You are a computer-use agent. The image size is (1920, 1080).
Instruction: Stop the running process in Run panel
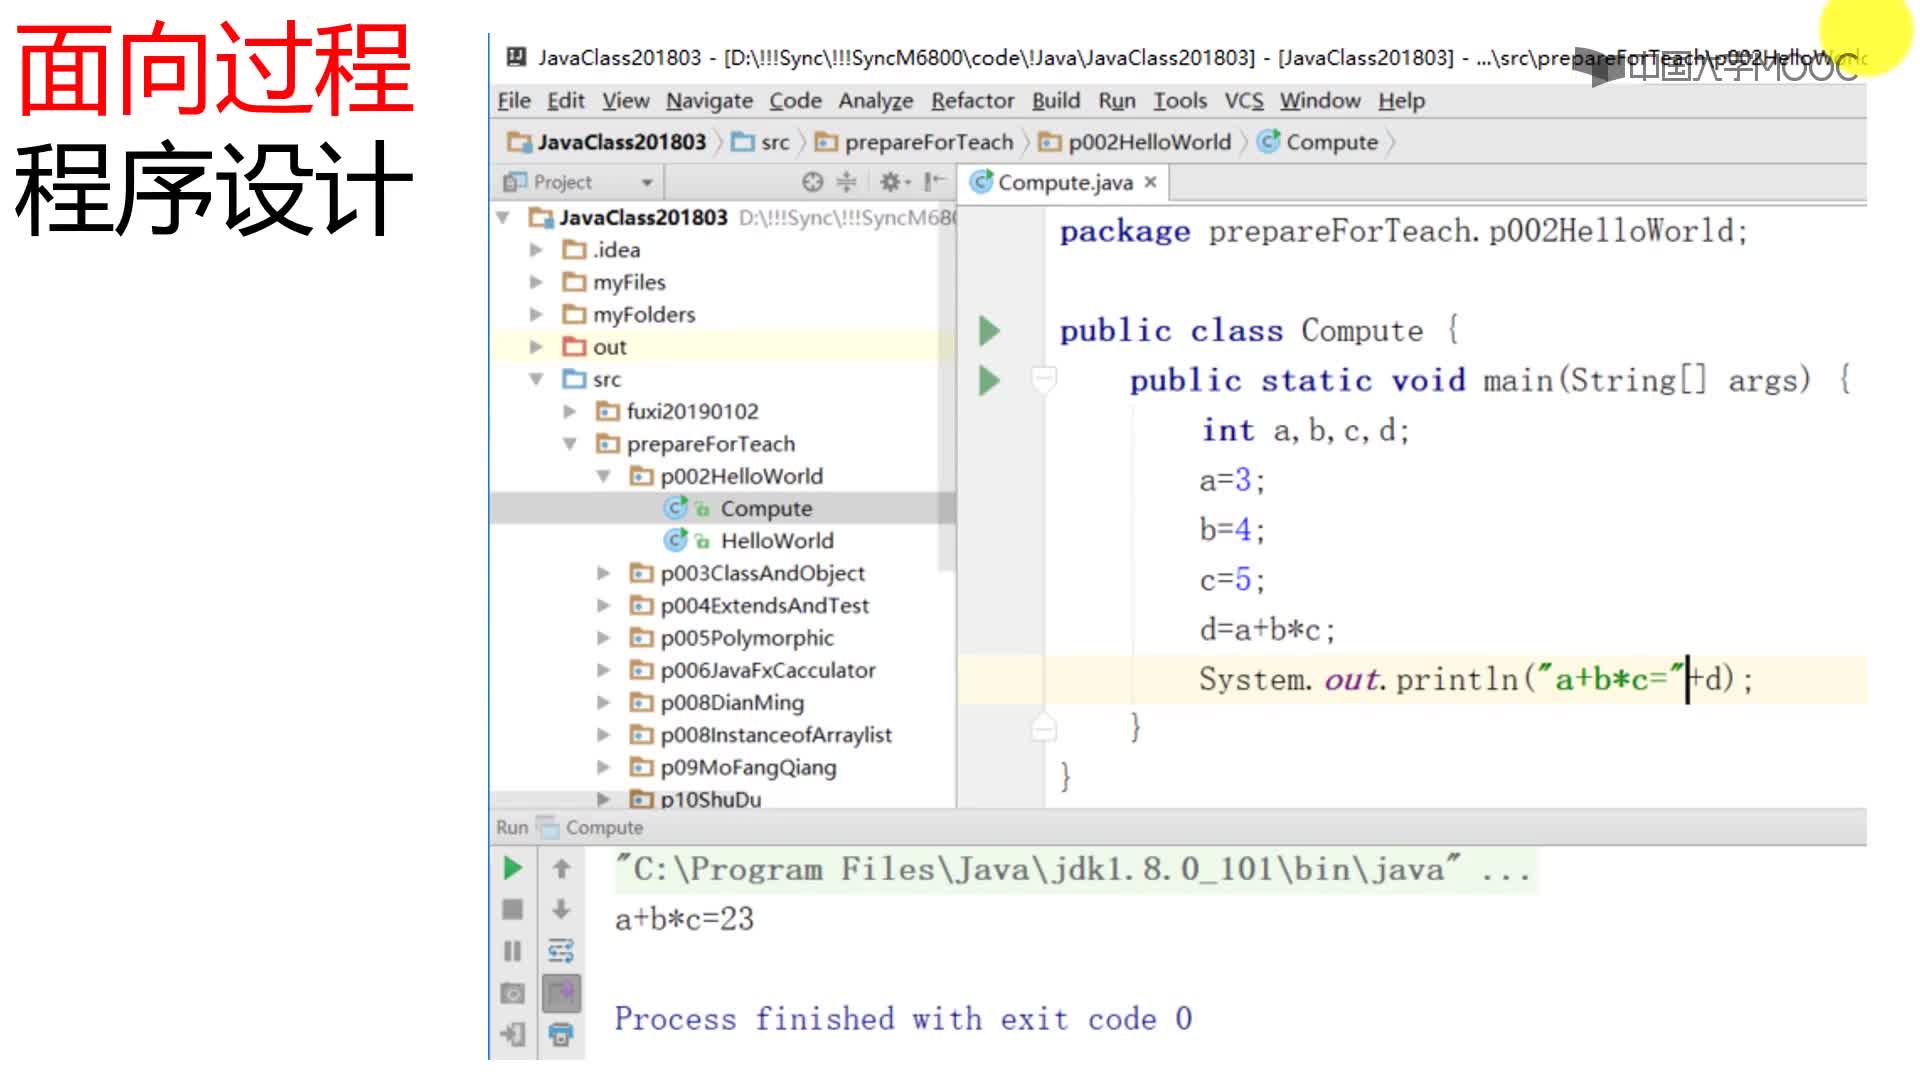pos(513,909)
